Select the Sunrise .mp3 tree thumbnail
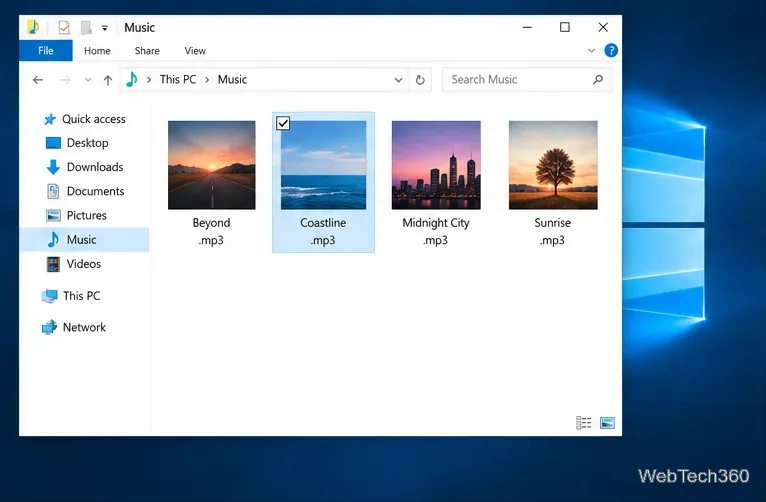The width and height of the screenshot is (766, 502). tap(553, 165)
